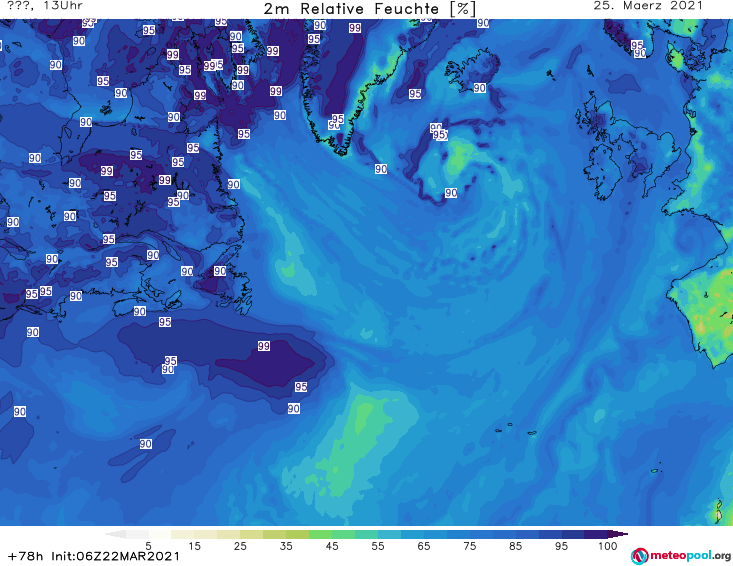The width and height of the screenshot is (733, 566).
Task: Click the colorbar label "85"
Action: pos(515,545)
